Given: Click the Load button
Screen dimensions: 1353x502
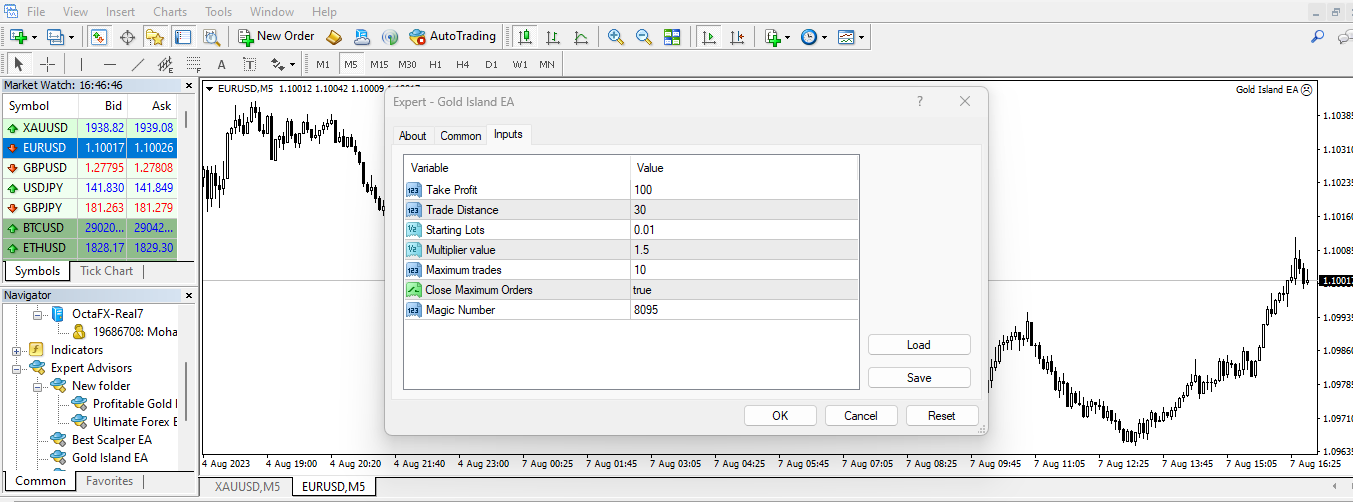Looking at the screenshot, I should (x=918, y=345).
